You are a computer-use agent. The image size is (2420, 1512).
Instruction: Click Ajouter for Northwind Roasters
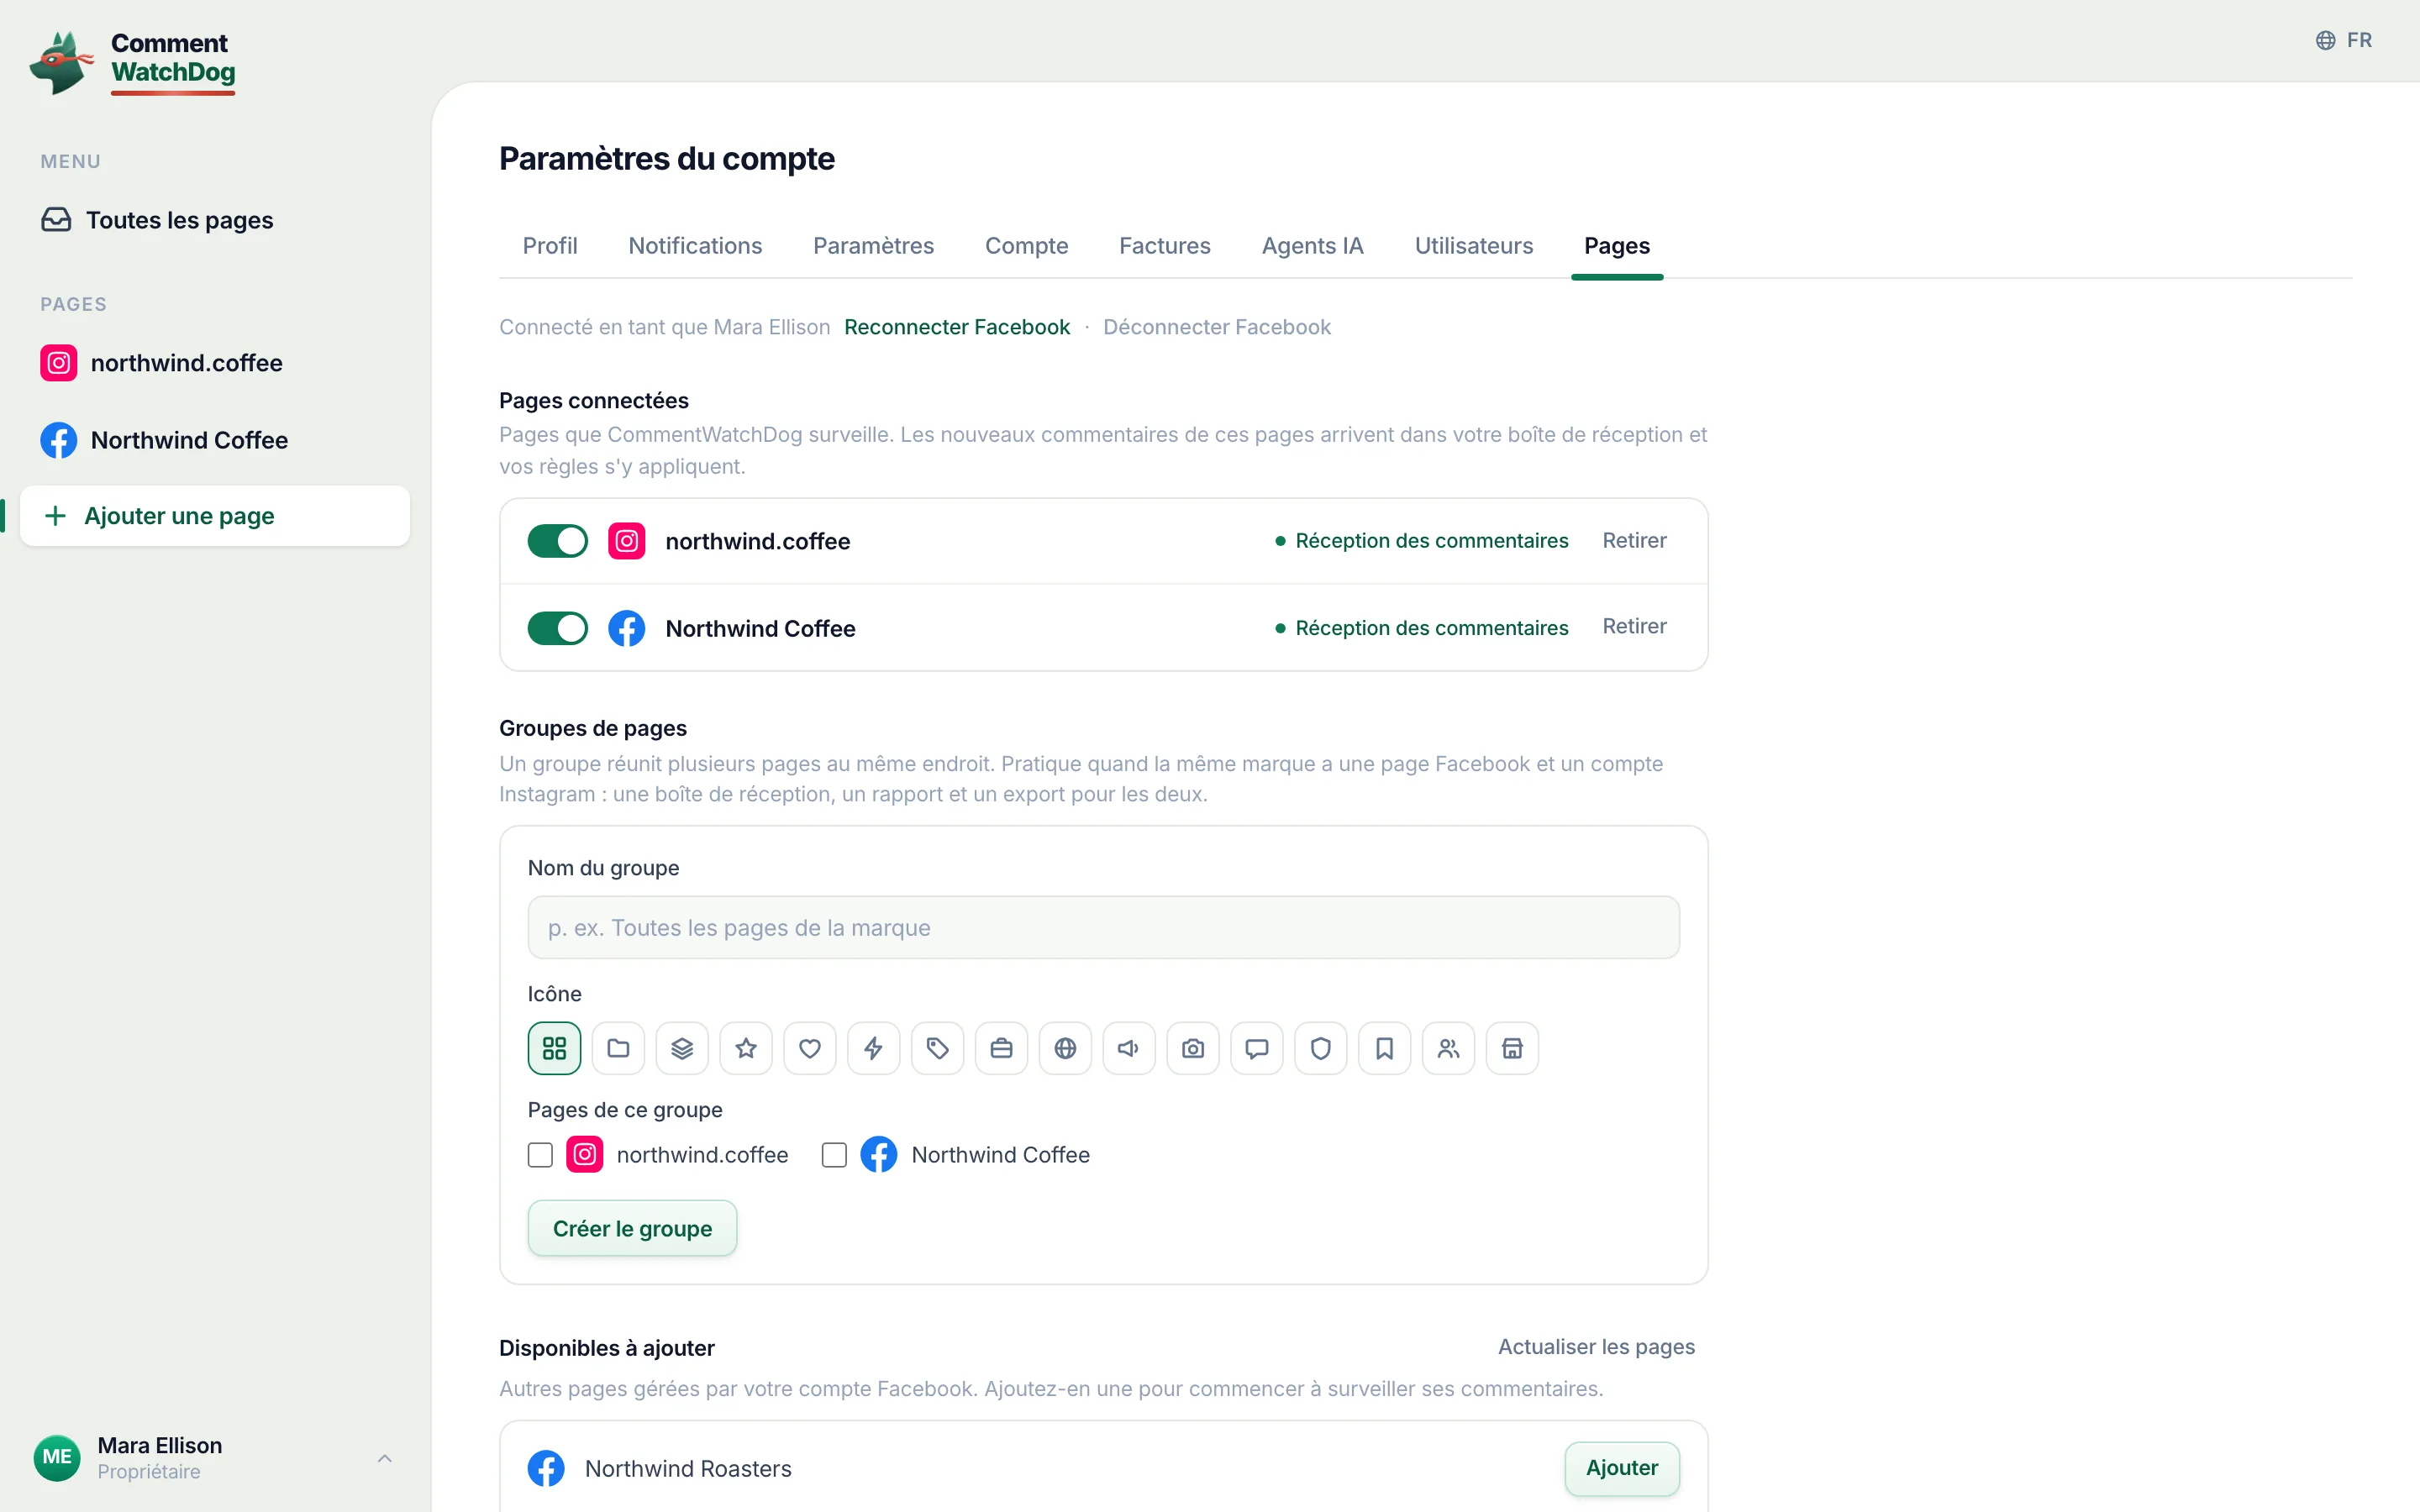click(1622, 1468)
